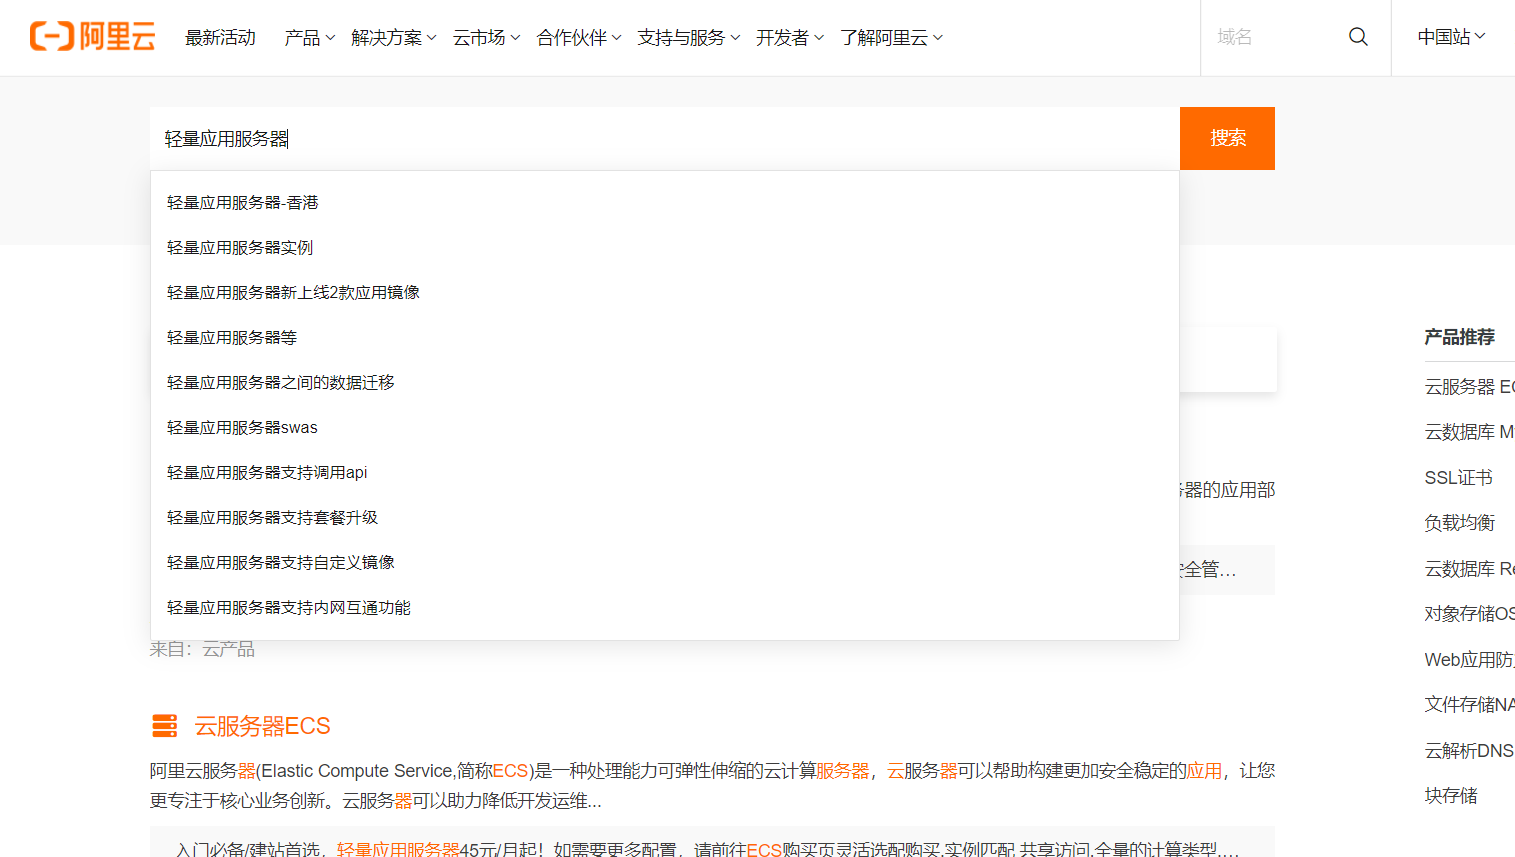Click the 云服务器ECS server icon
1515x857 pixels.
[164, 726]
